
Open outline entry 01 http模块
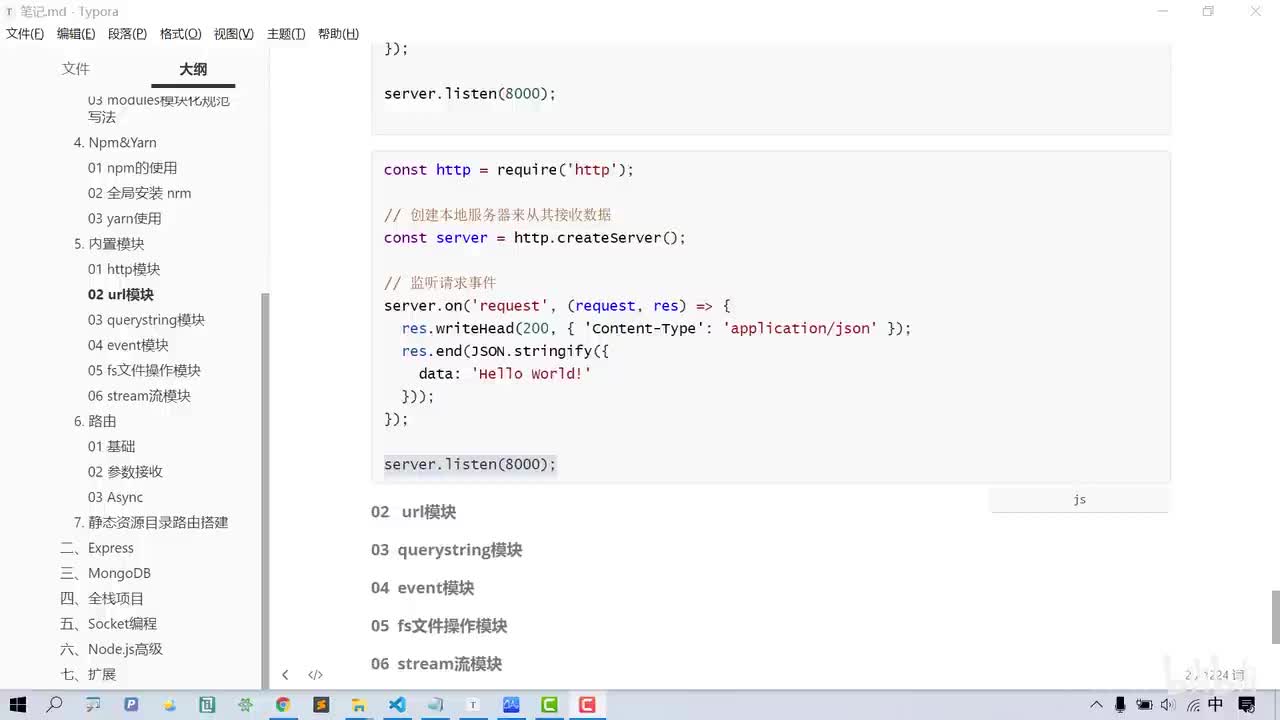tap(124, 269)
